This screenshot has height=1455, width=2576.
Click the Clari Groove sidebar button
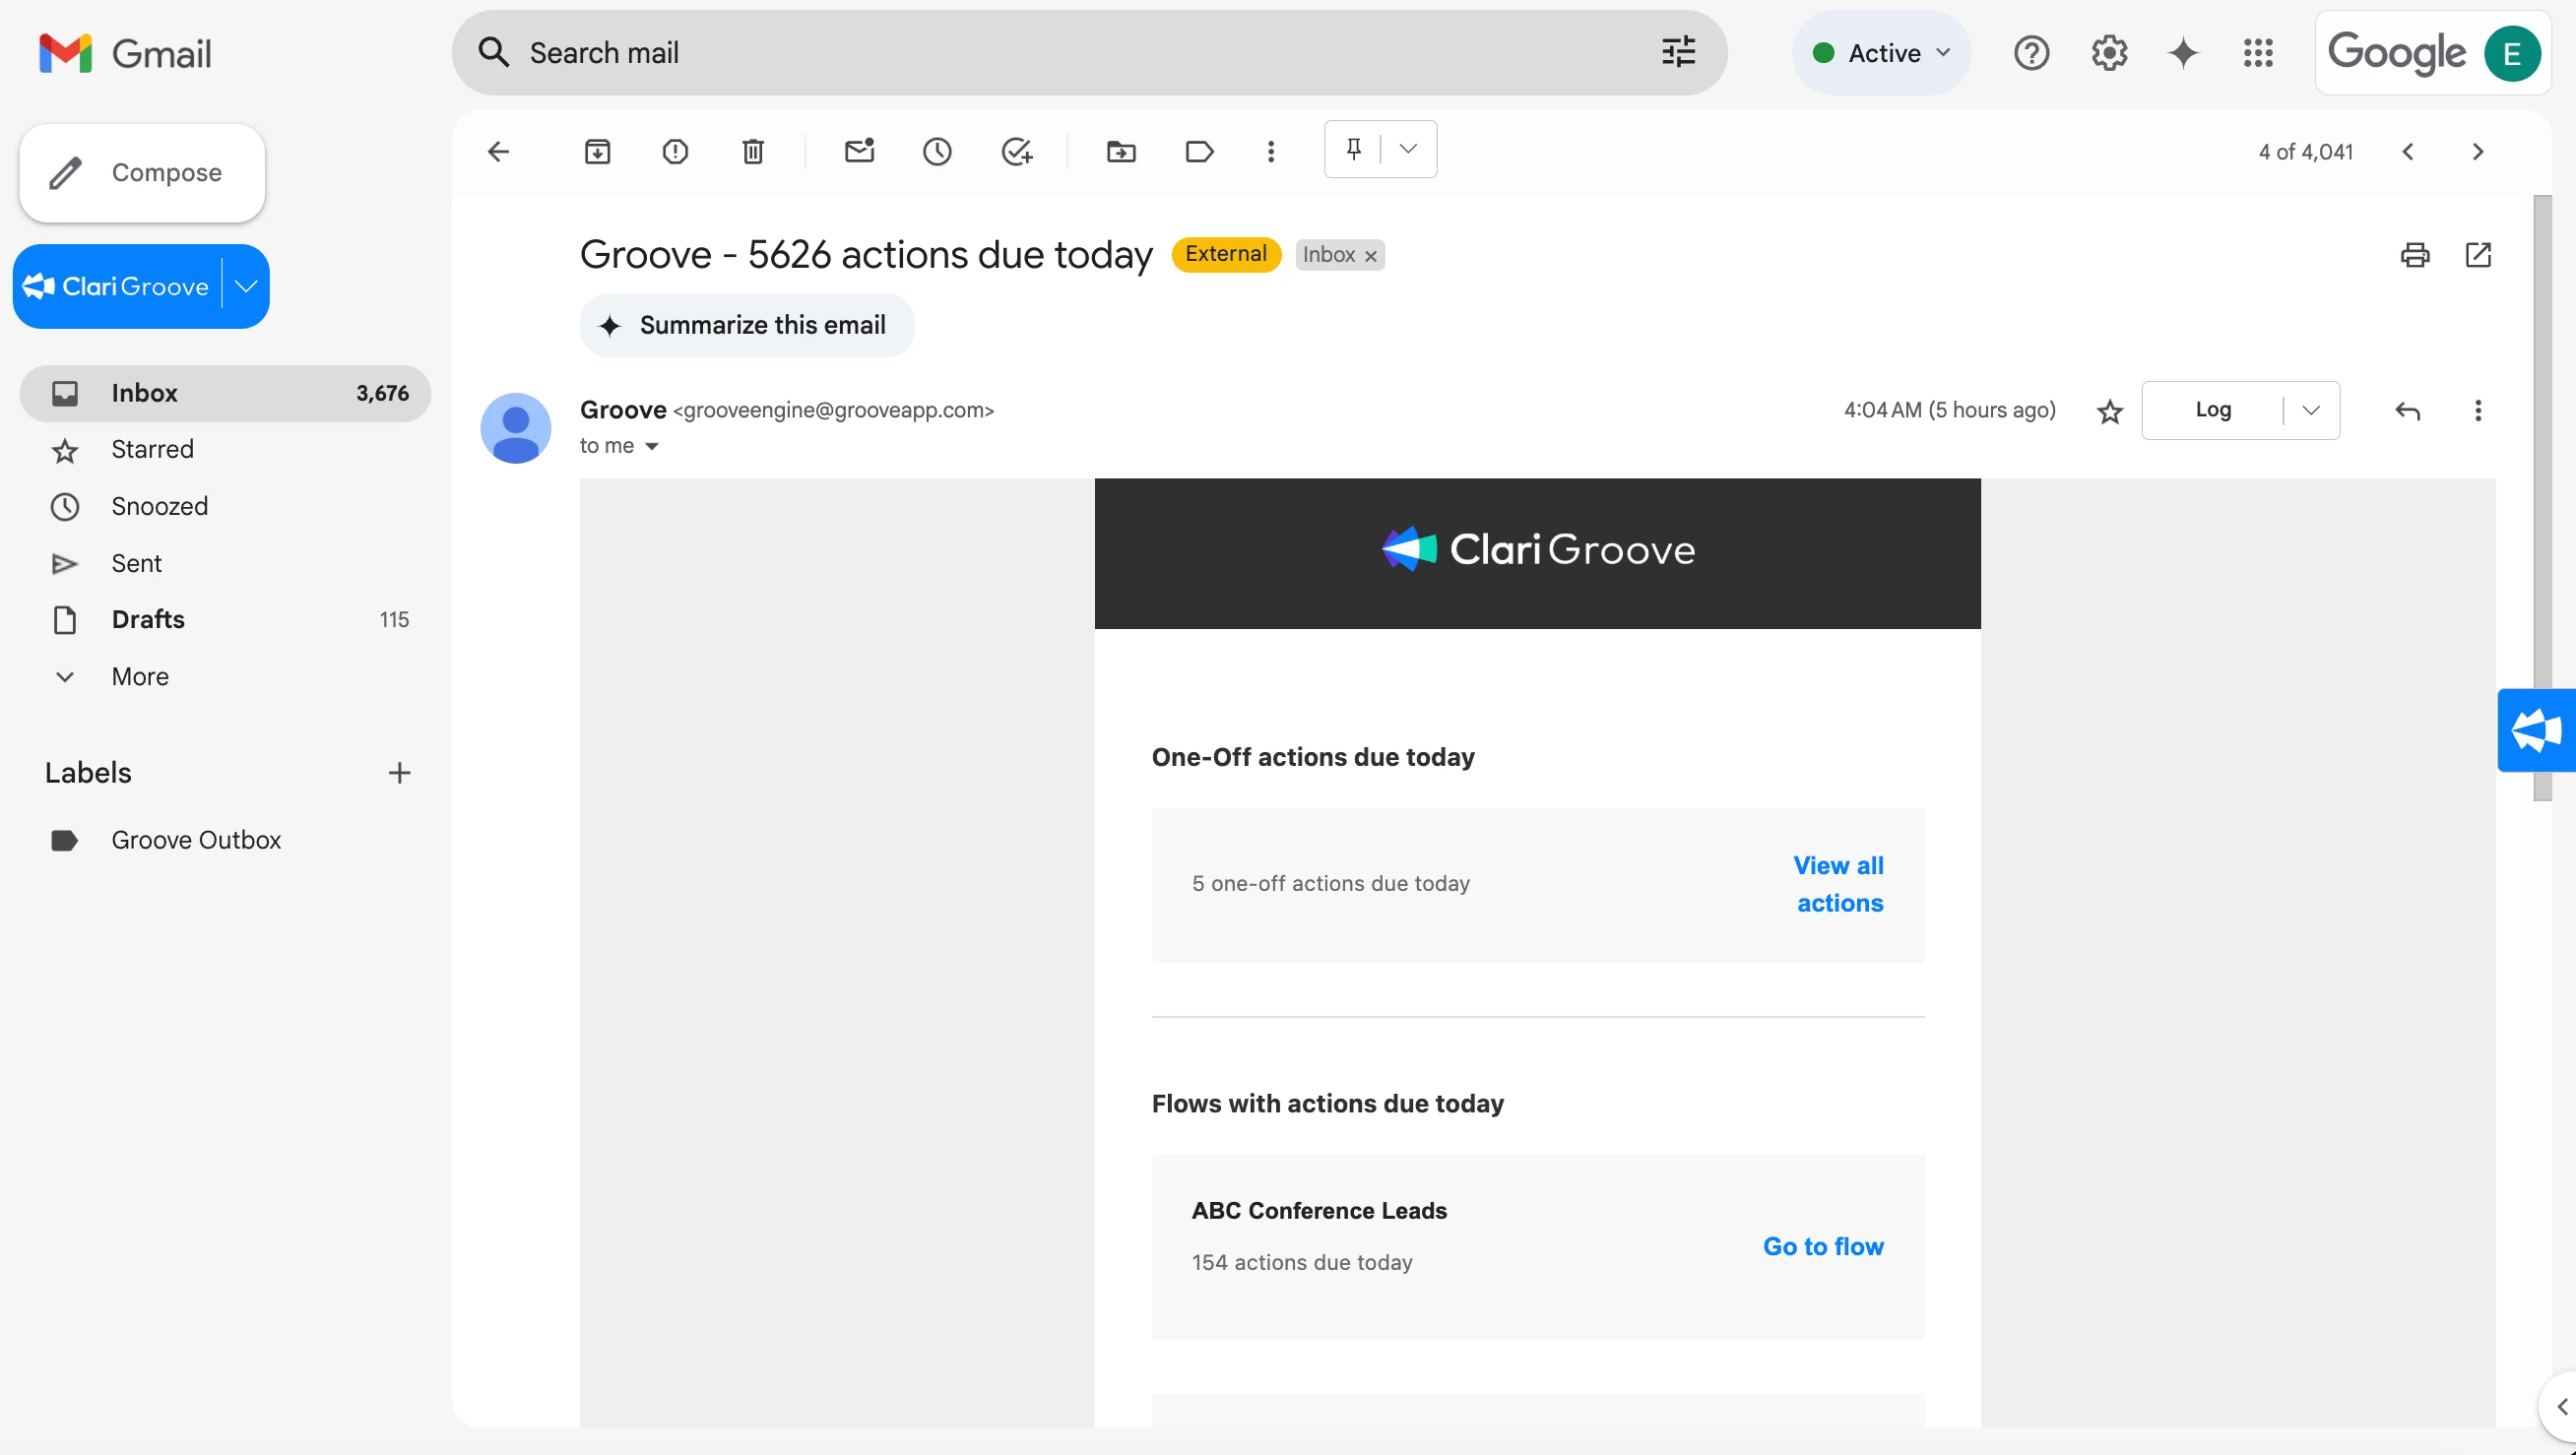[117, 287]
